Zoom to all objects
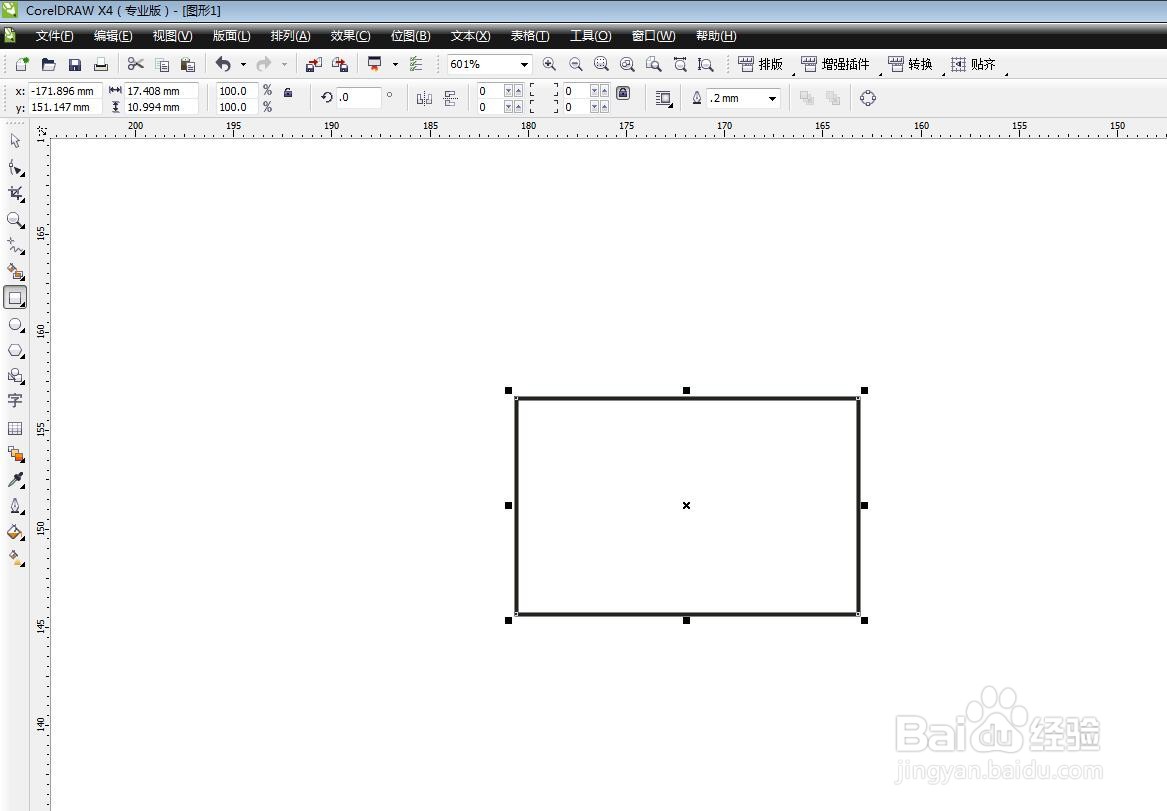Screen dimensions: 1167x811 tap(627, 65)
